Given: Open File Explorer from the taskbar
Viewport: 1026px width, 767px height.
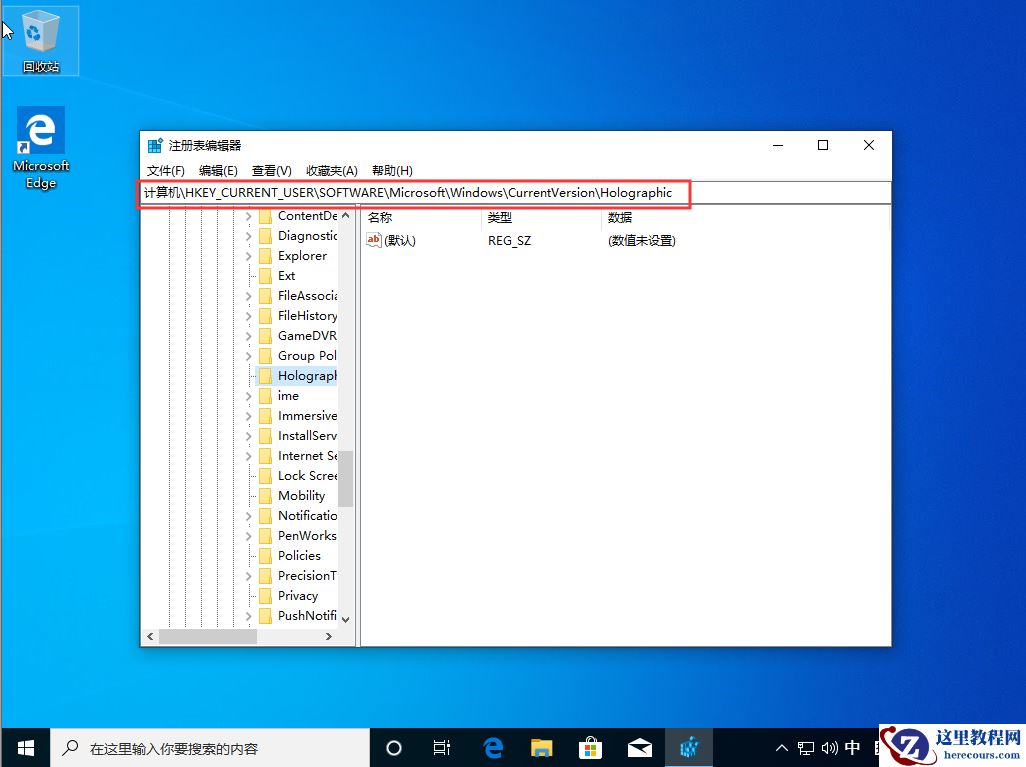Looking at the screenshot, I should (x=541, y=747).
